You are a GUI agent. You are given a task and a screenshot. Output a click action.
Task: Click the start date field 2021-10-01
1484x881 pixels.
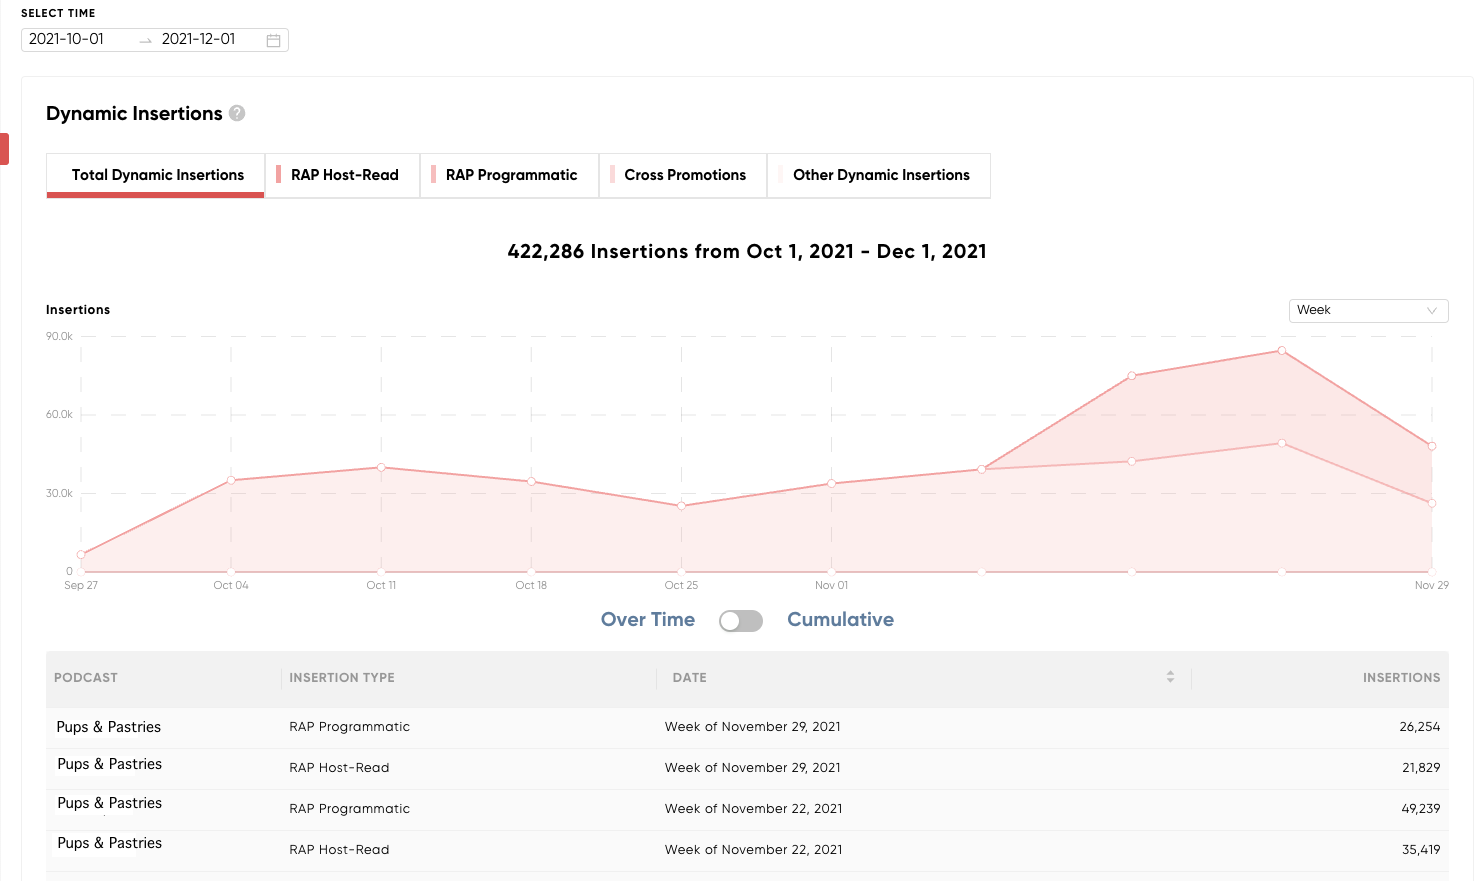pos(67,39)
